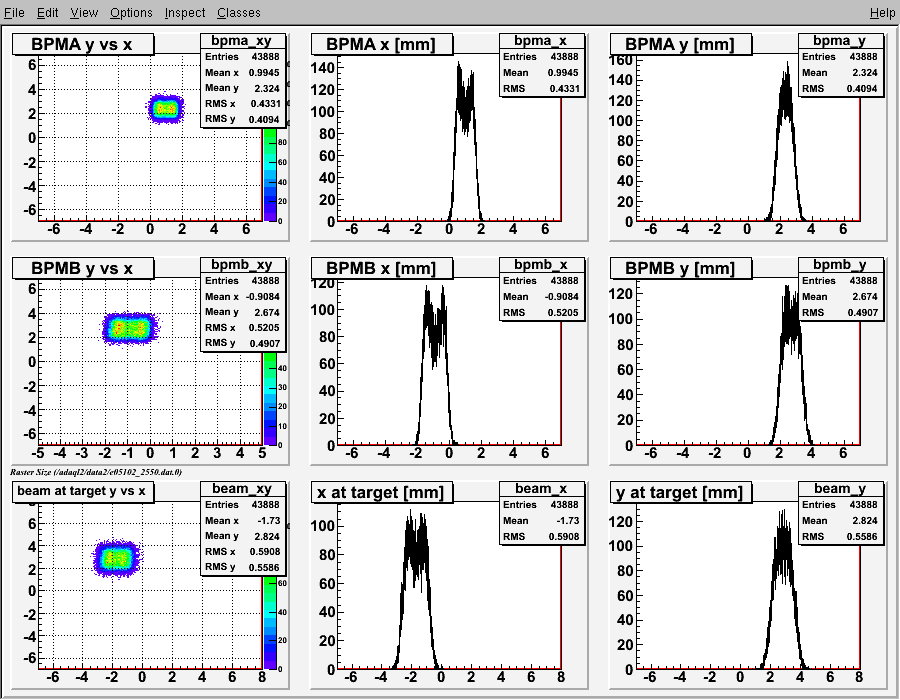Open the Options menu
The image size is (900, 700).
tap(131, 13)
